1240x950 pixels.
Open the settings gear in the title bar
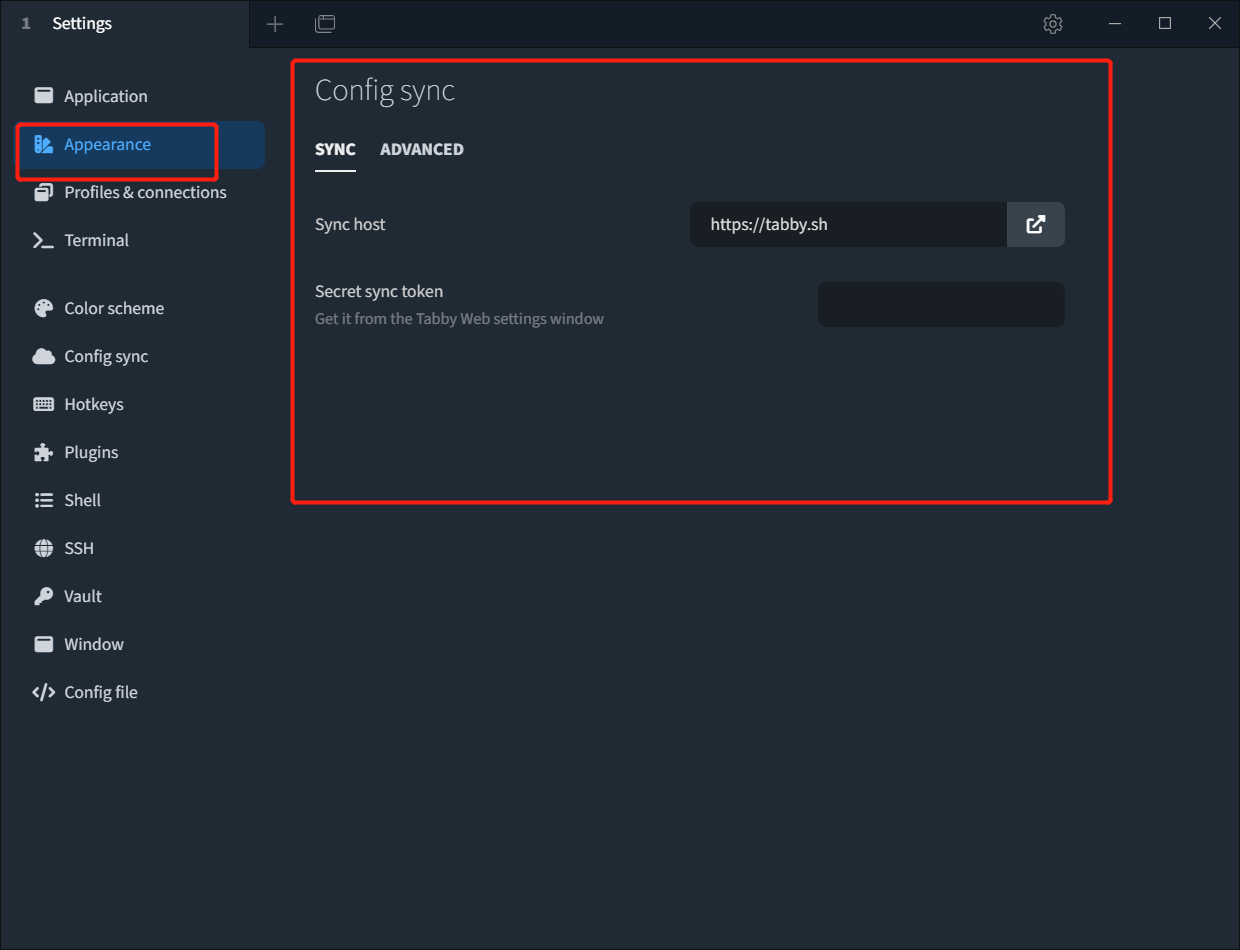coord(1053,23)
